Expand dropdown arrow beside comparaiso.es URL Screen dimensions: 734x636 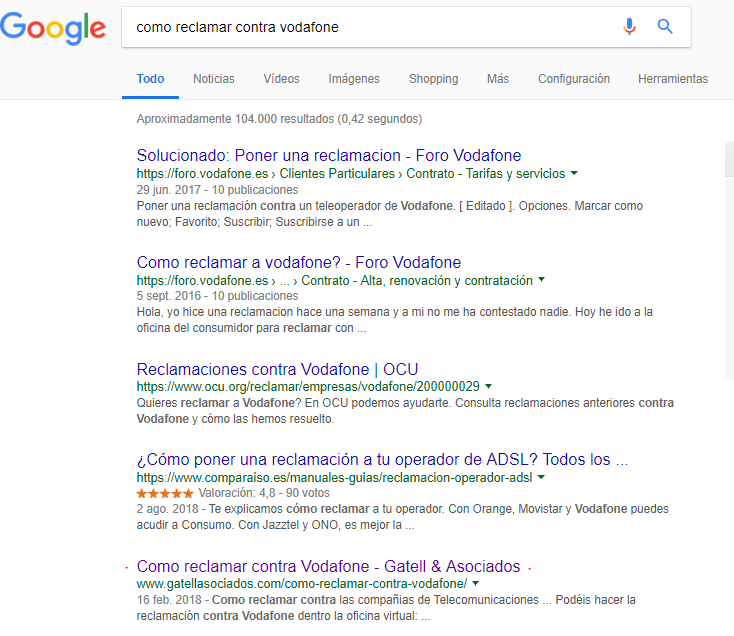pyautogui.click(x=541, y=477)
